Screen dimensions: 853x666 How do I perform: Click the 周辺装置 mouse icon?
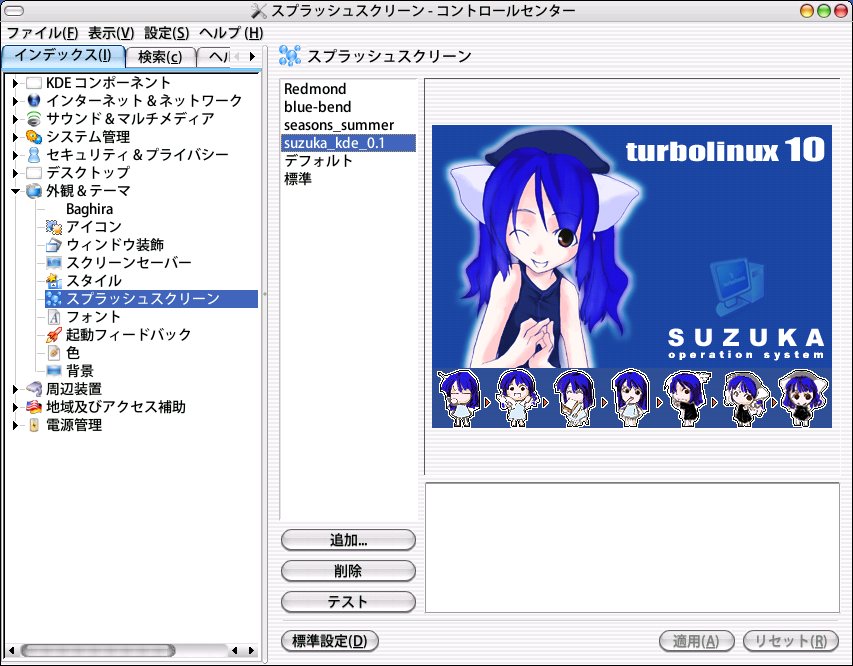click(34, 388)
